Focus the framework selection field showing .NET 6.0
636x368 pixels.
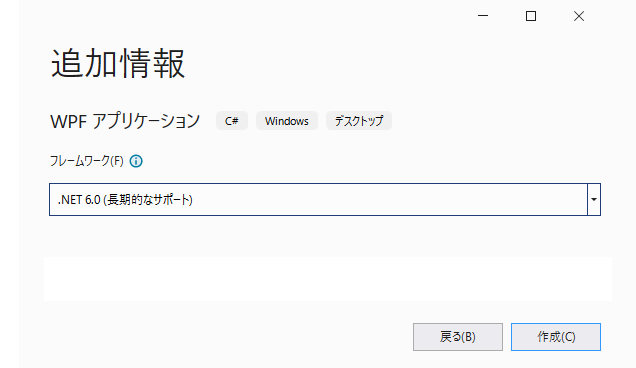(318, 199)
